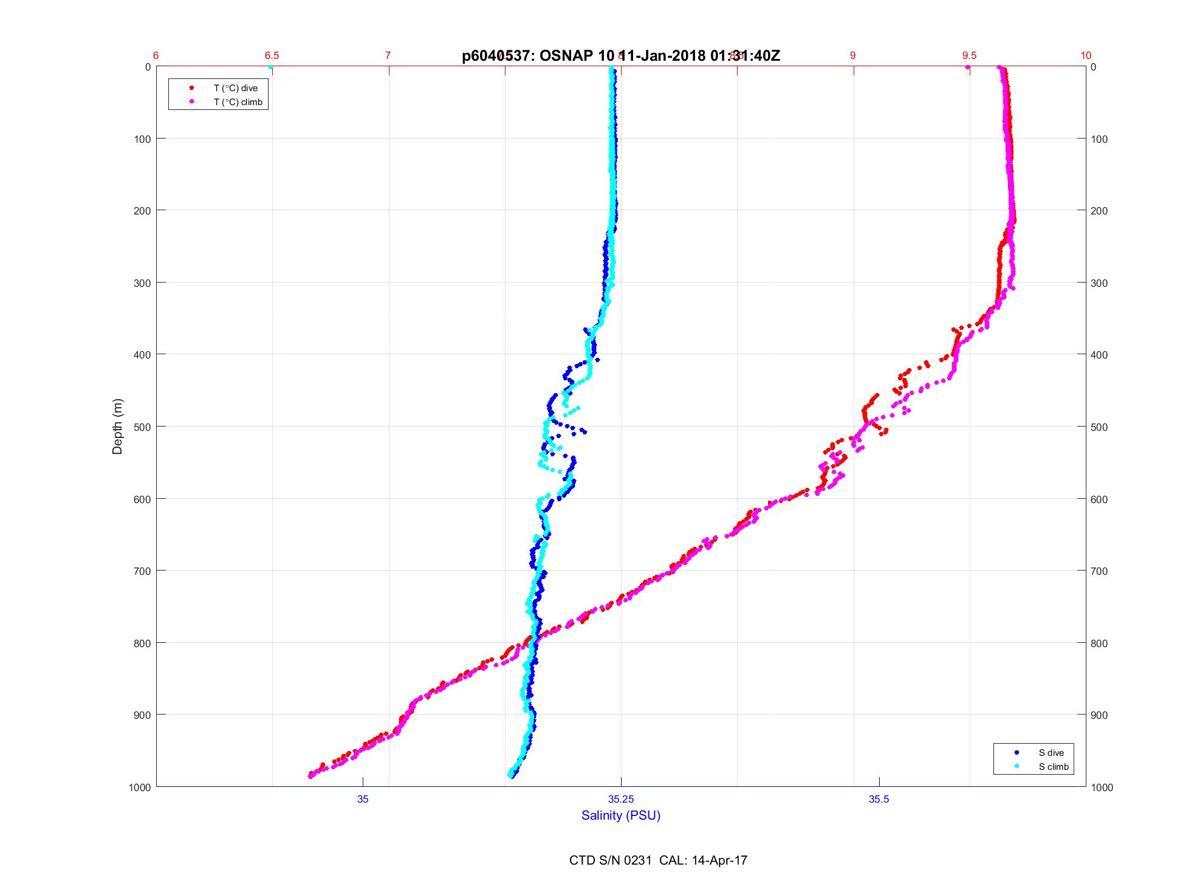Click '800' on the right depth axis
The width and height of the screenshot is (1200, 885).
click(1100, 643)
